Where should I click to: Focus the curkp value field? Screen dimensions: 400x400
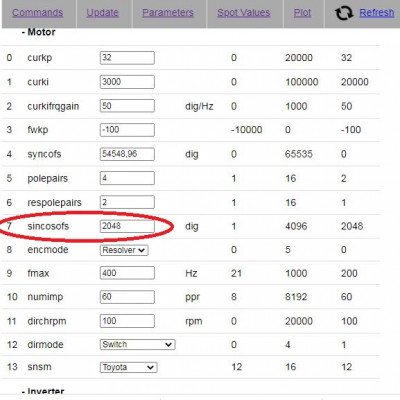(127, 58)
